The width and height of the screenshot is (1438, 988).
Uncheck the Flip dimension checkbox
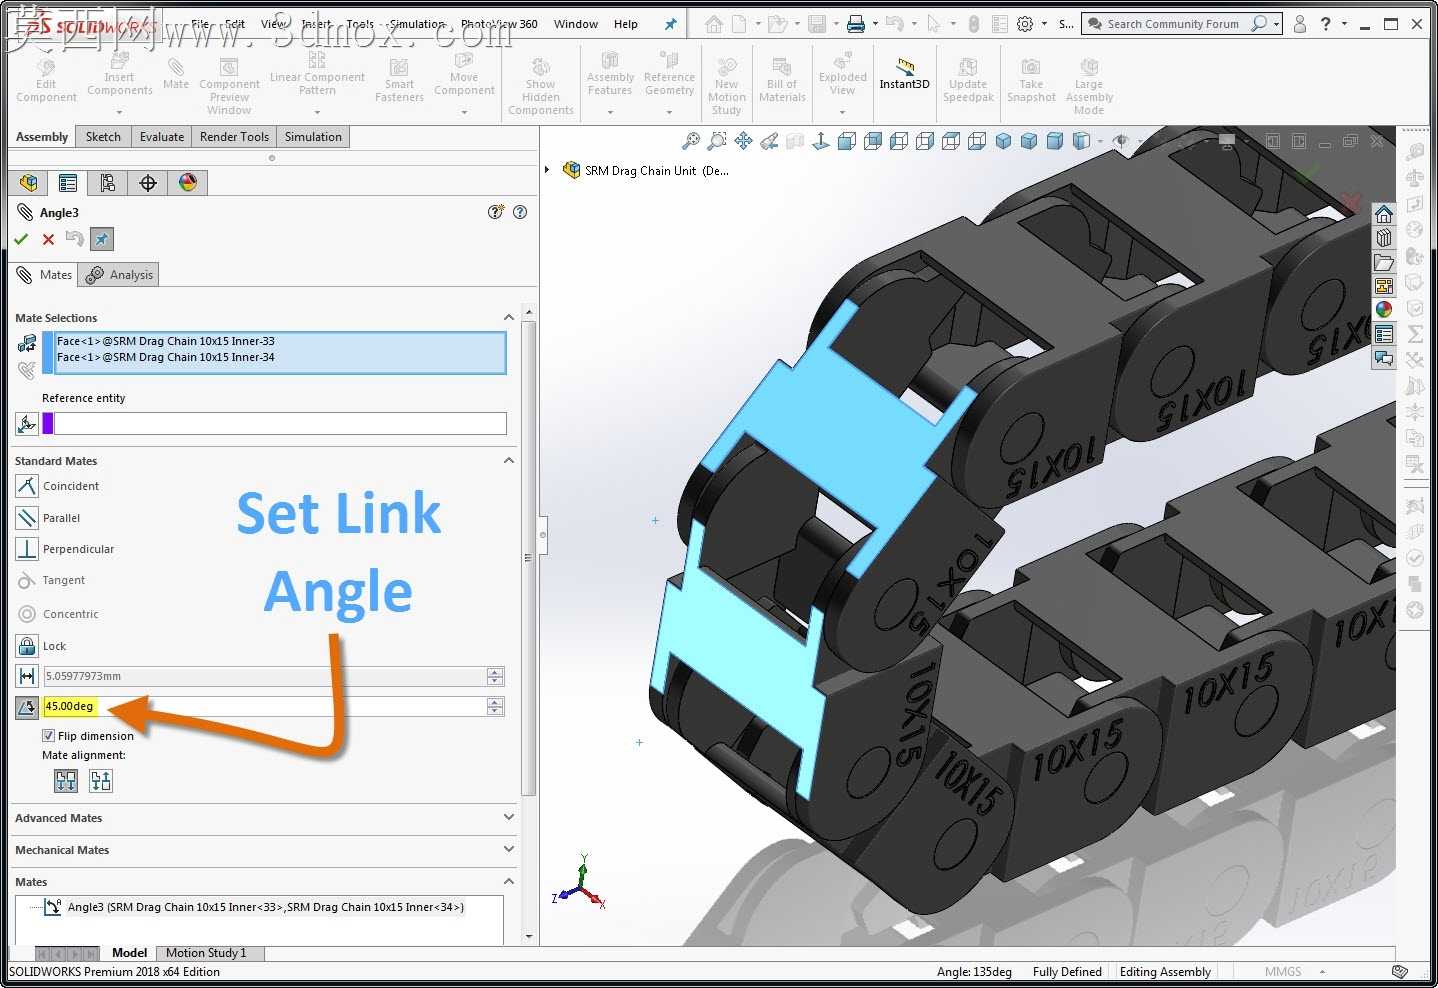click(x=48, y=735)
